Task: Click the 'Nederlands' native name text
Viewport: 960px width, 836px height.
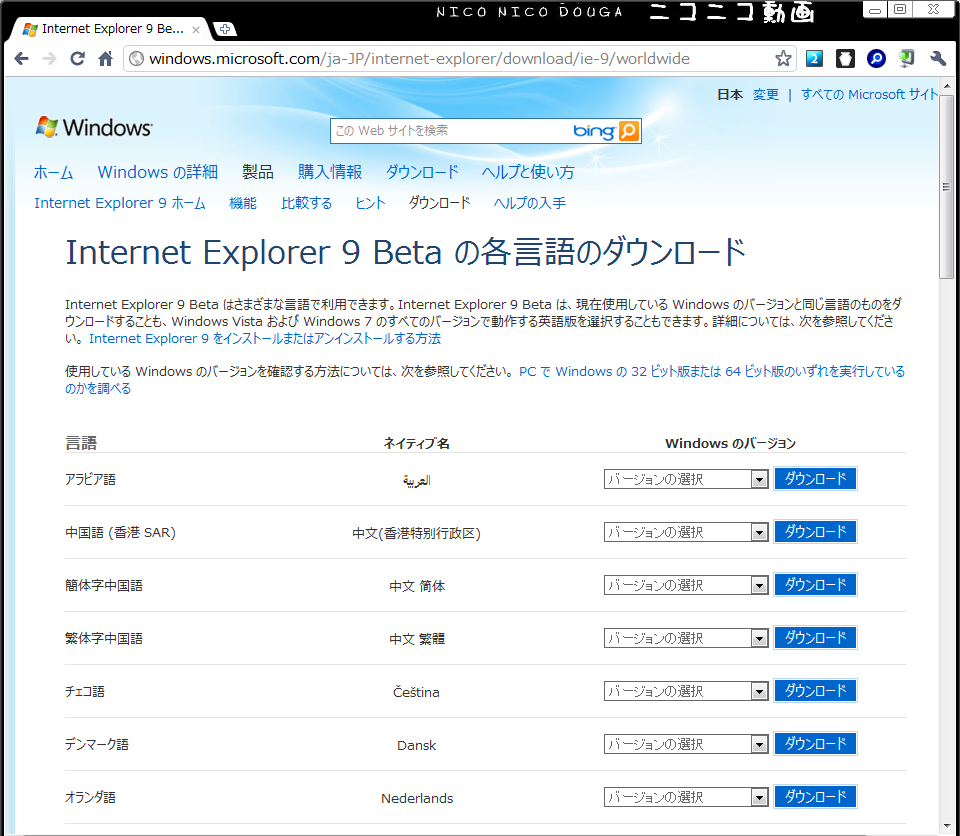Action: coord(417,798)
